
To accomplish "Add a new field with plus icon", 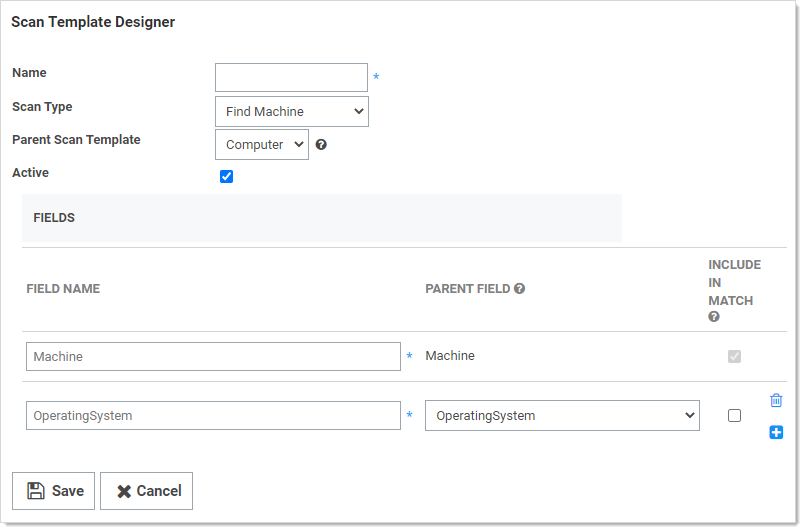I will click(776, 432).
